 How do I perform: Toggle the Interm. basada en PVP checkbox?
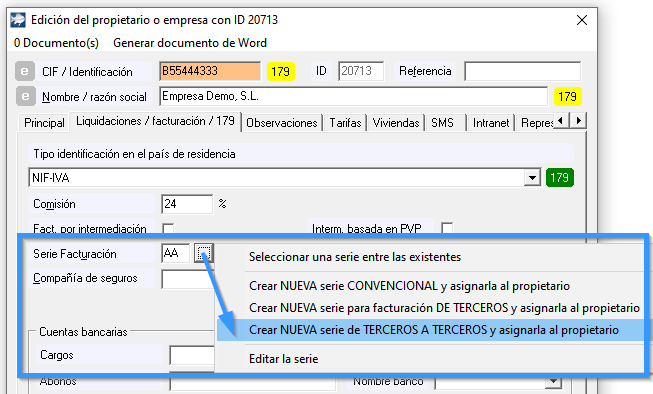click(x=447, y=228)
